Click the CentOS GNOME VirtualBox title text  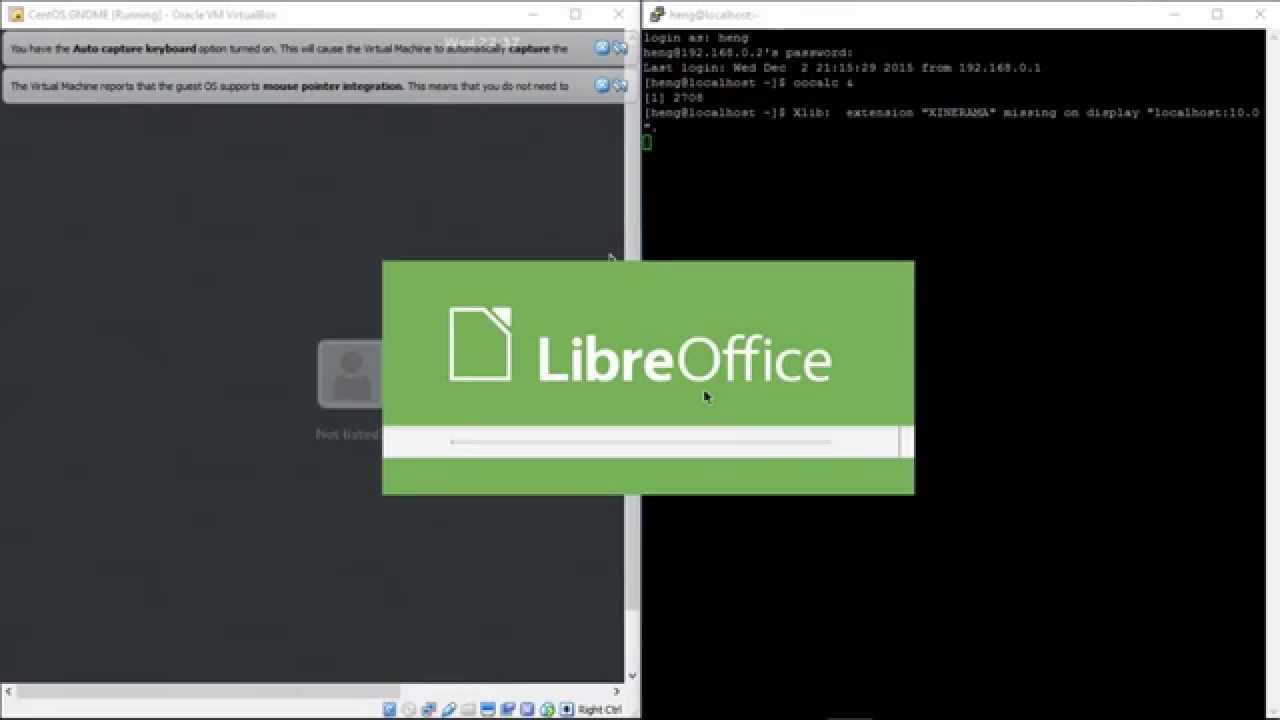153,15
